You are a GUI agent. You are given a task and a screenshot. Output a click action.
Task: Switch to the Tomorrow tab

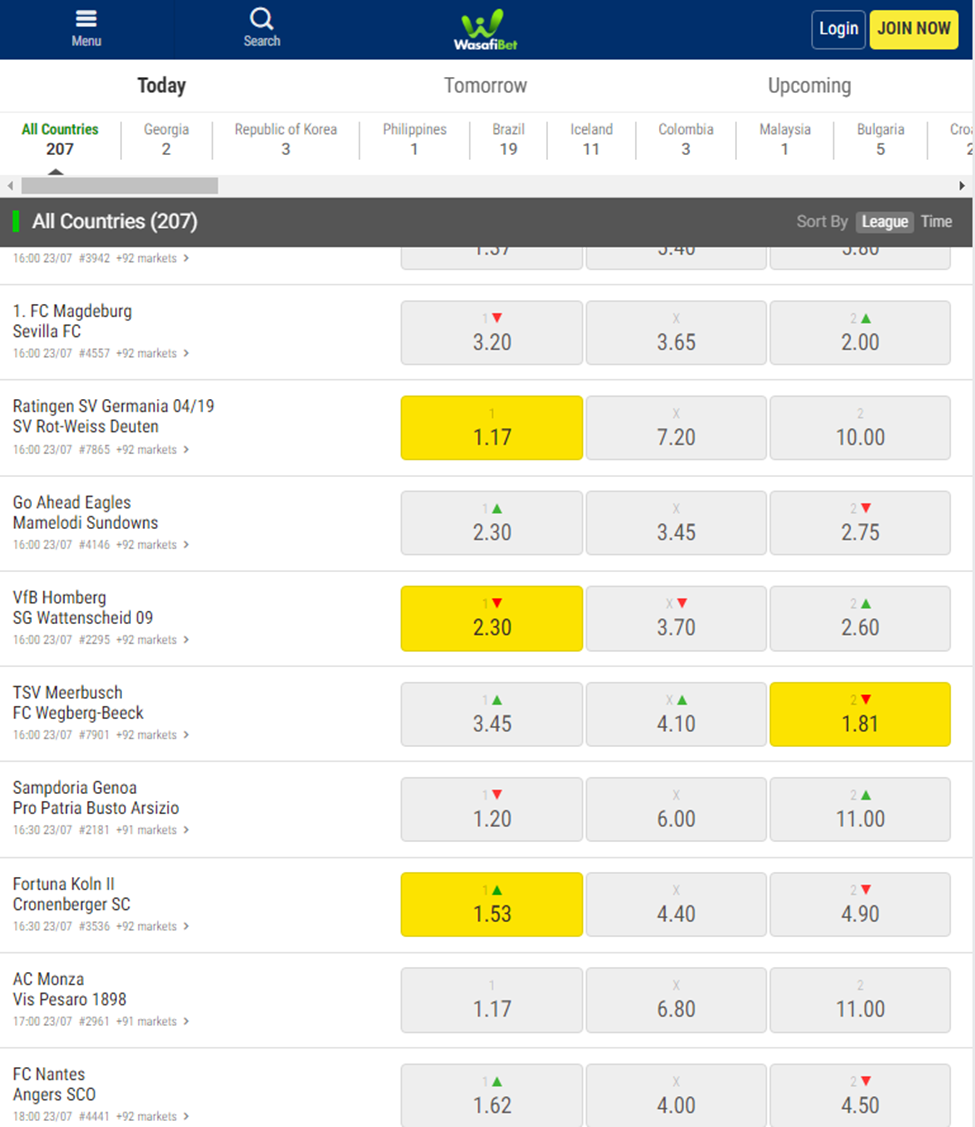[486, 86]
